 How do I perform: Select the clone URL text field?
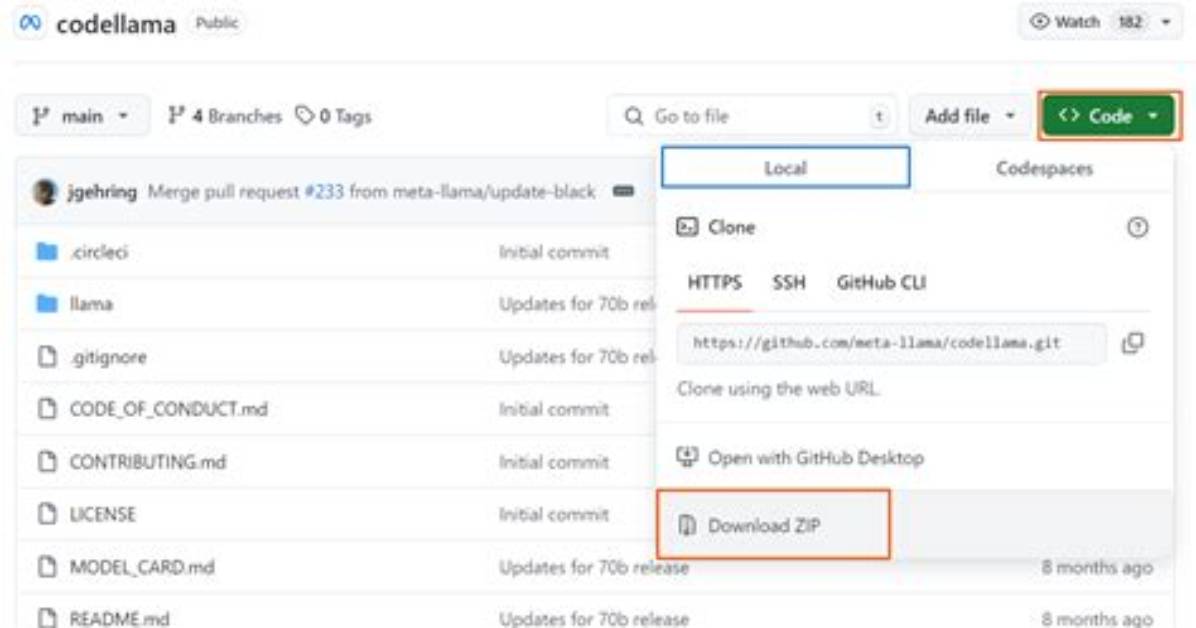pyautogui.click(x=891, y=343)
